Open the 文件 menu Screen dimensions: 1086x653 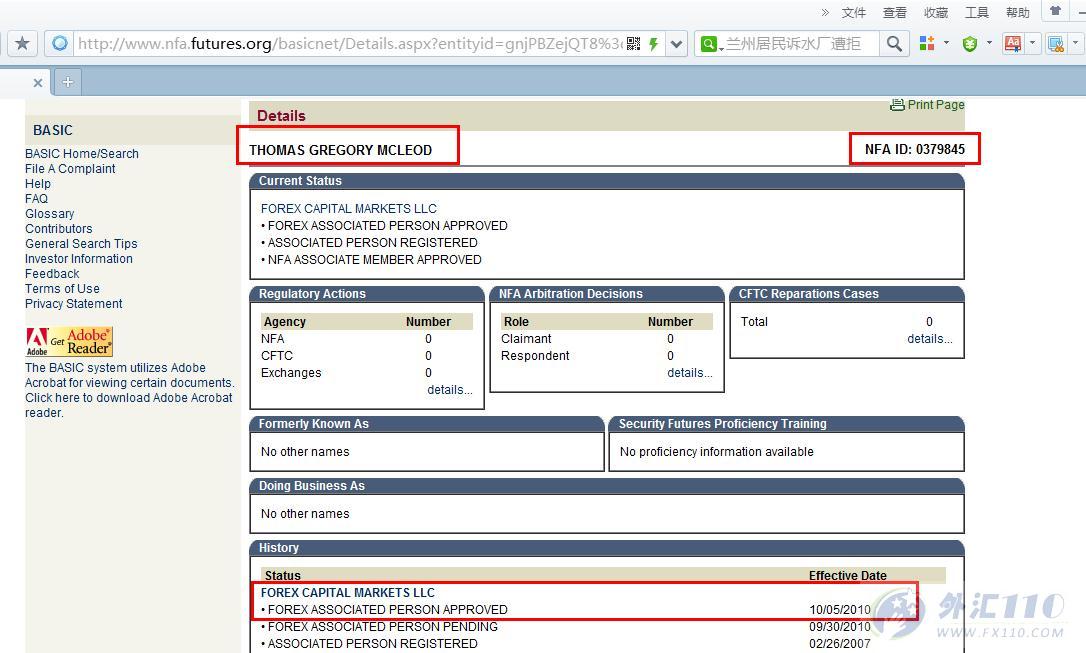853,12
